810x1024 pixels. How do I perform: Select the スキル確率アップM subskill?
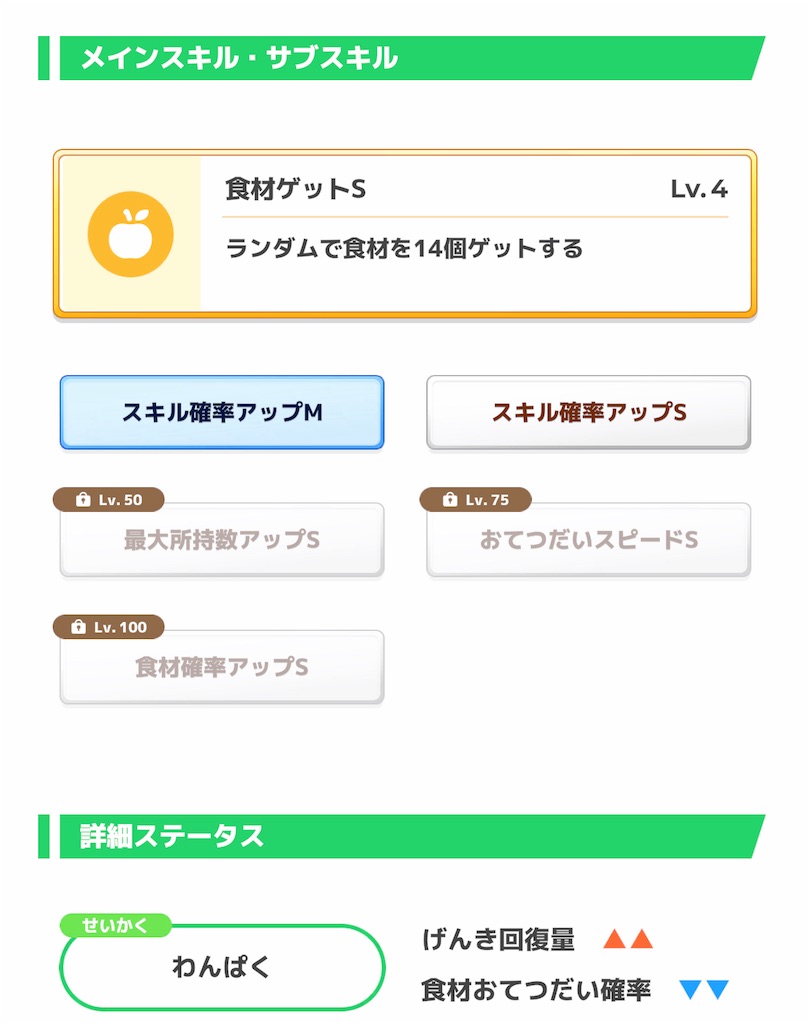(x=222, y=413)
